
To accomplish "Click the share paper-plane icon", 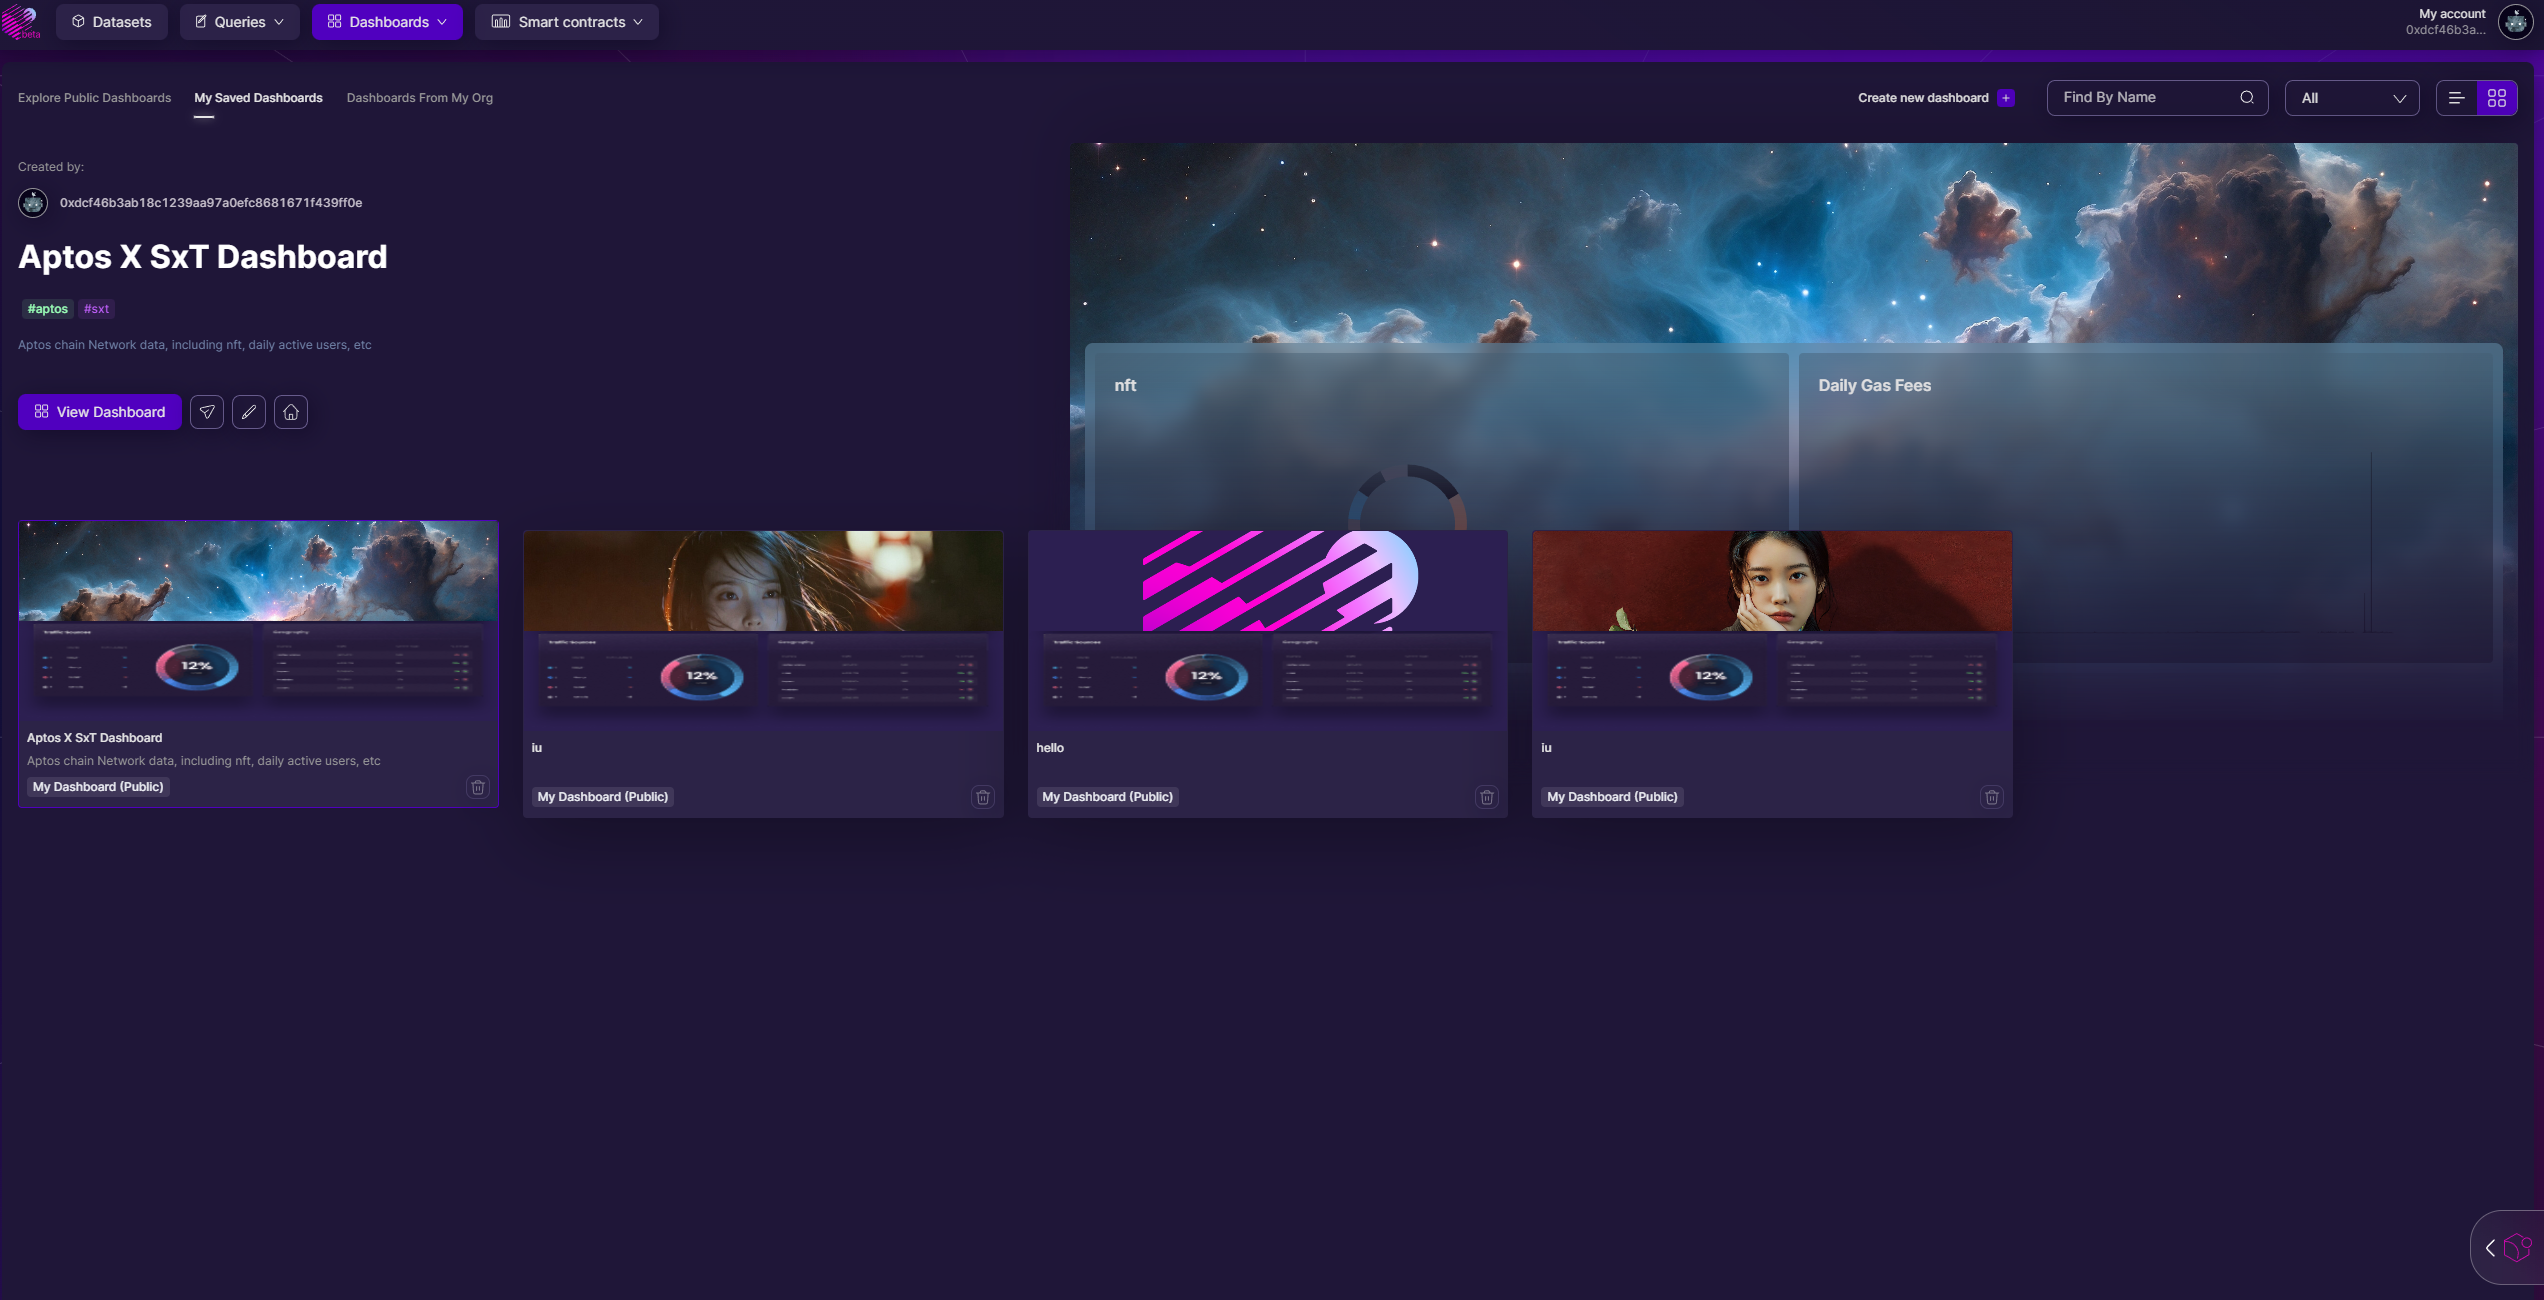I will point(207,412).
